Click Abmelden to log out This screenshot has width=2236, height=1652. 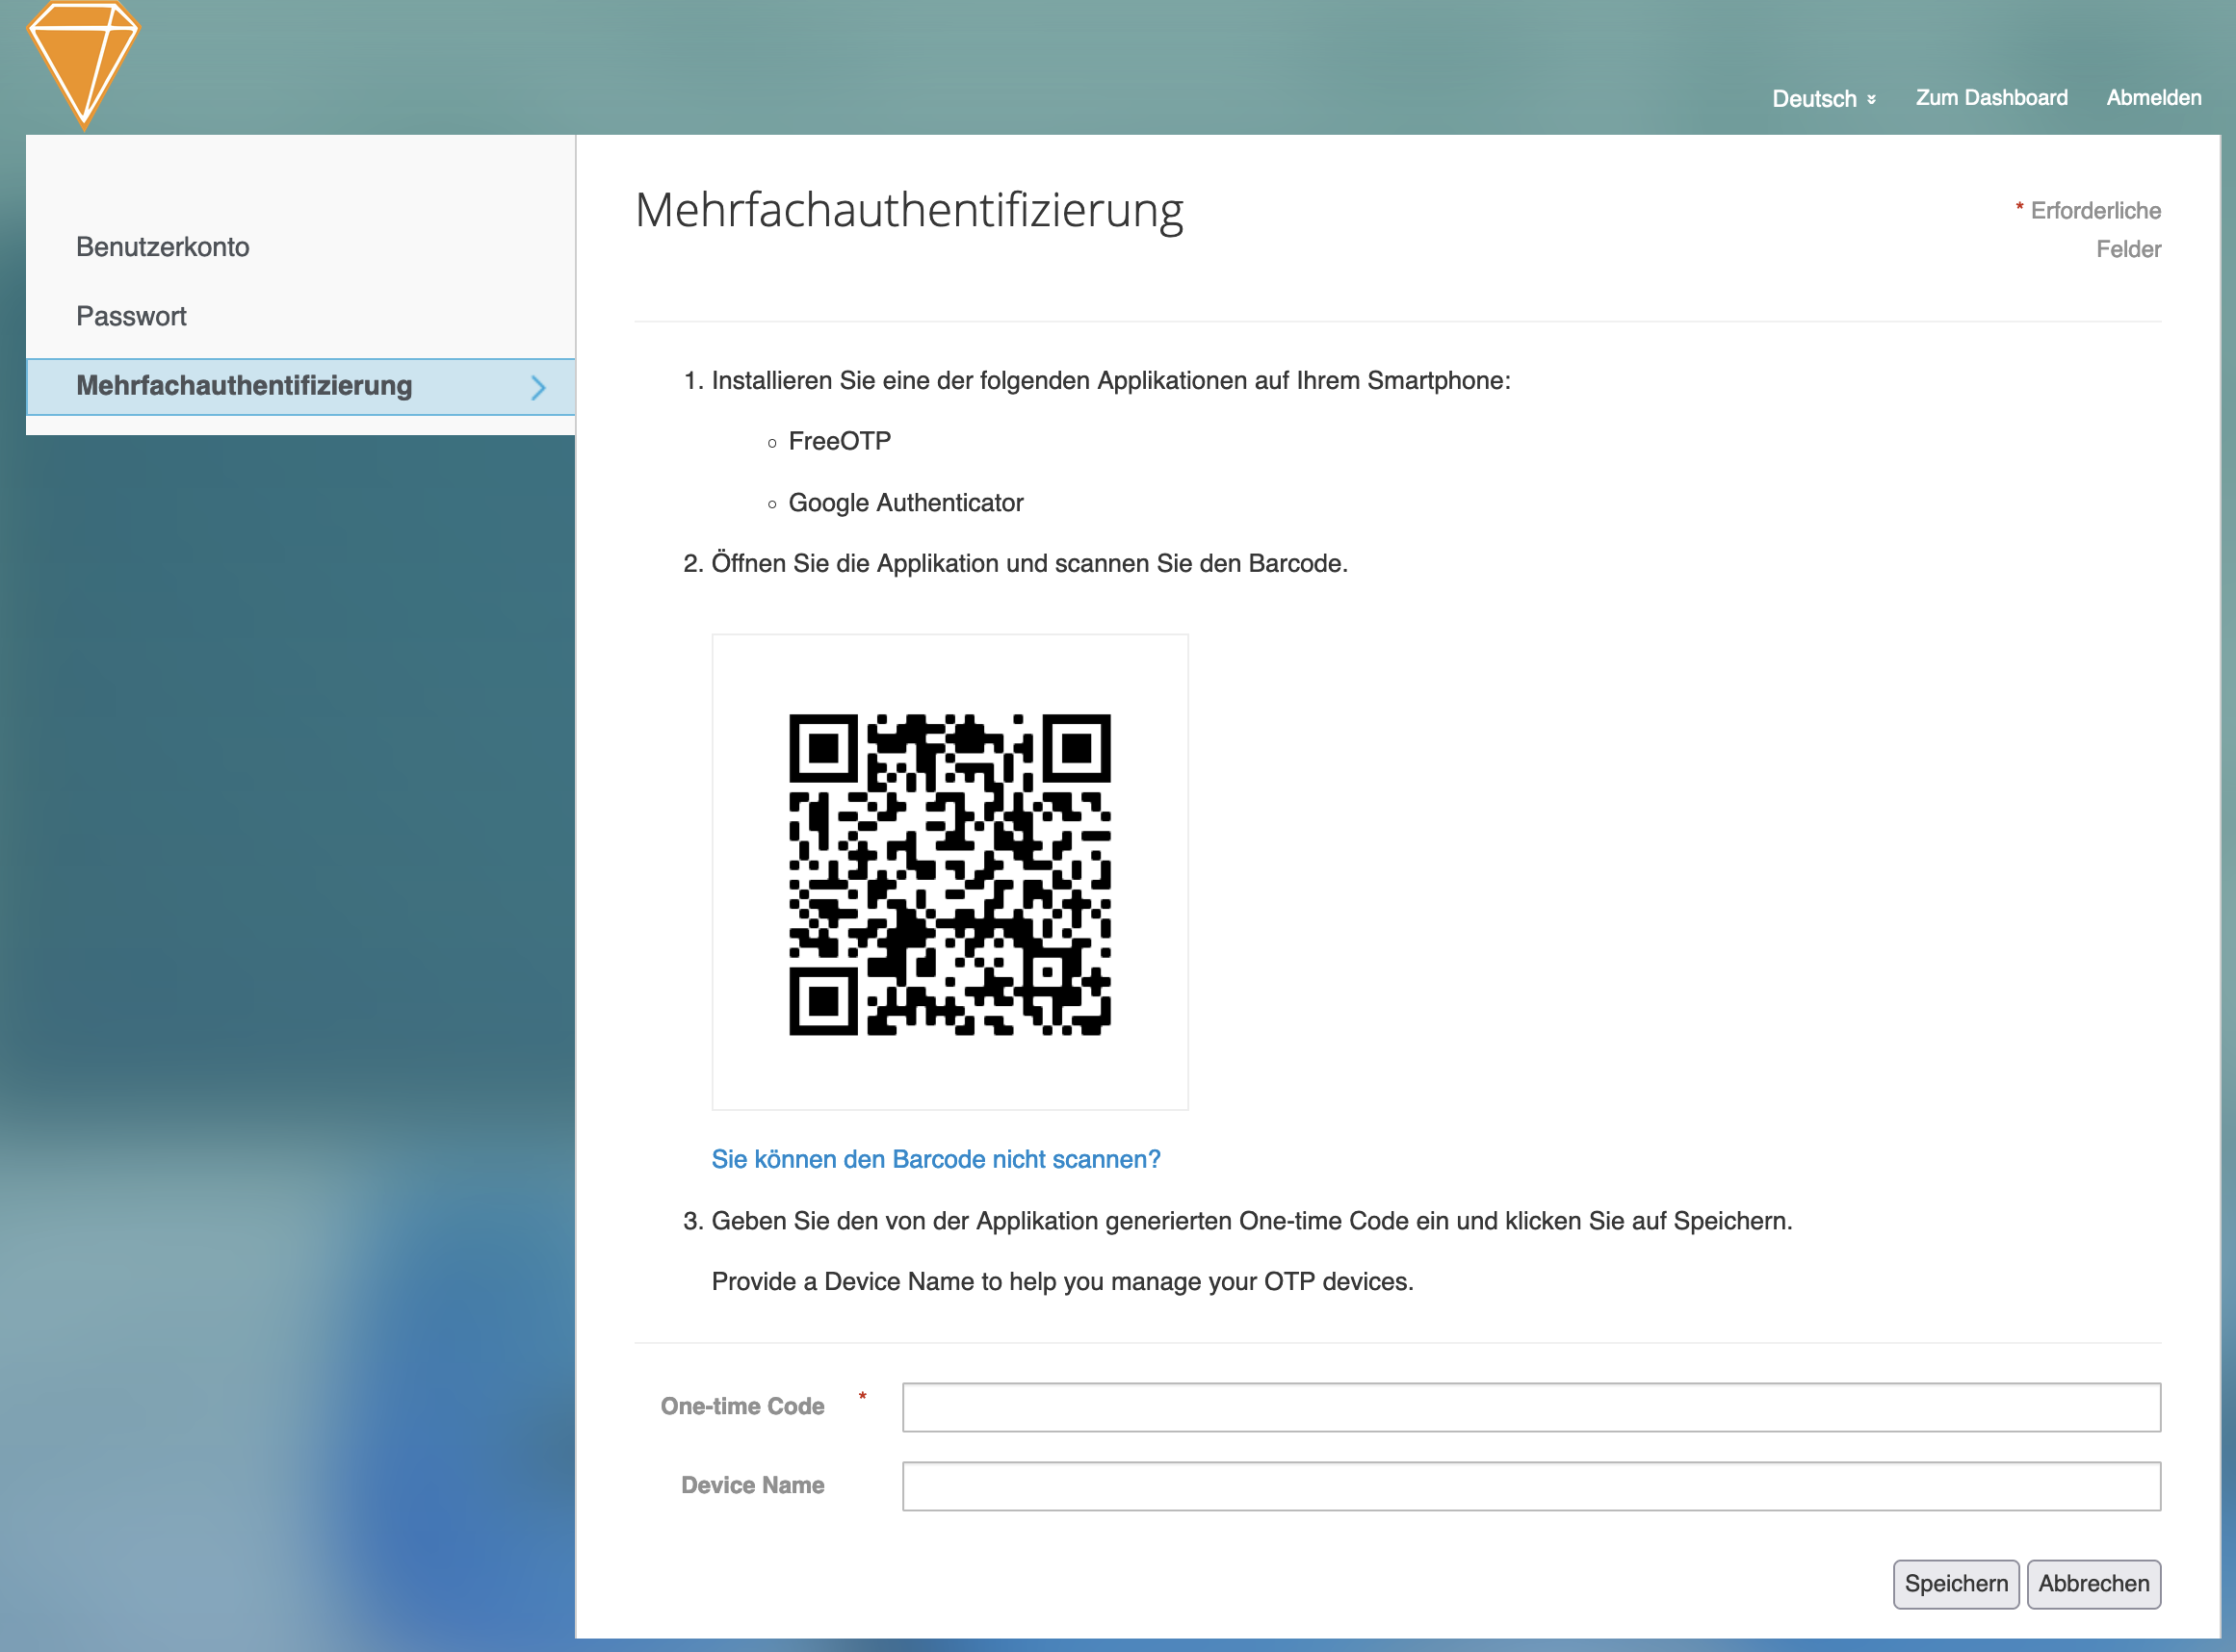[2153, 98]
